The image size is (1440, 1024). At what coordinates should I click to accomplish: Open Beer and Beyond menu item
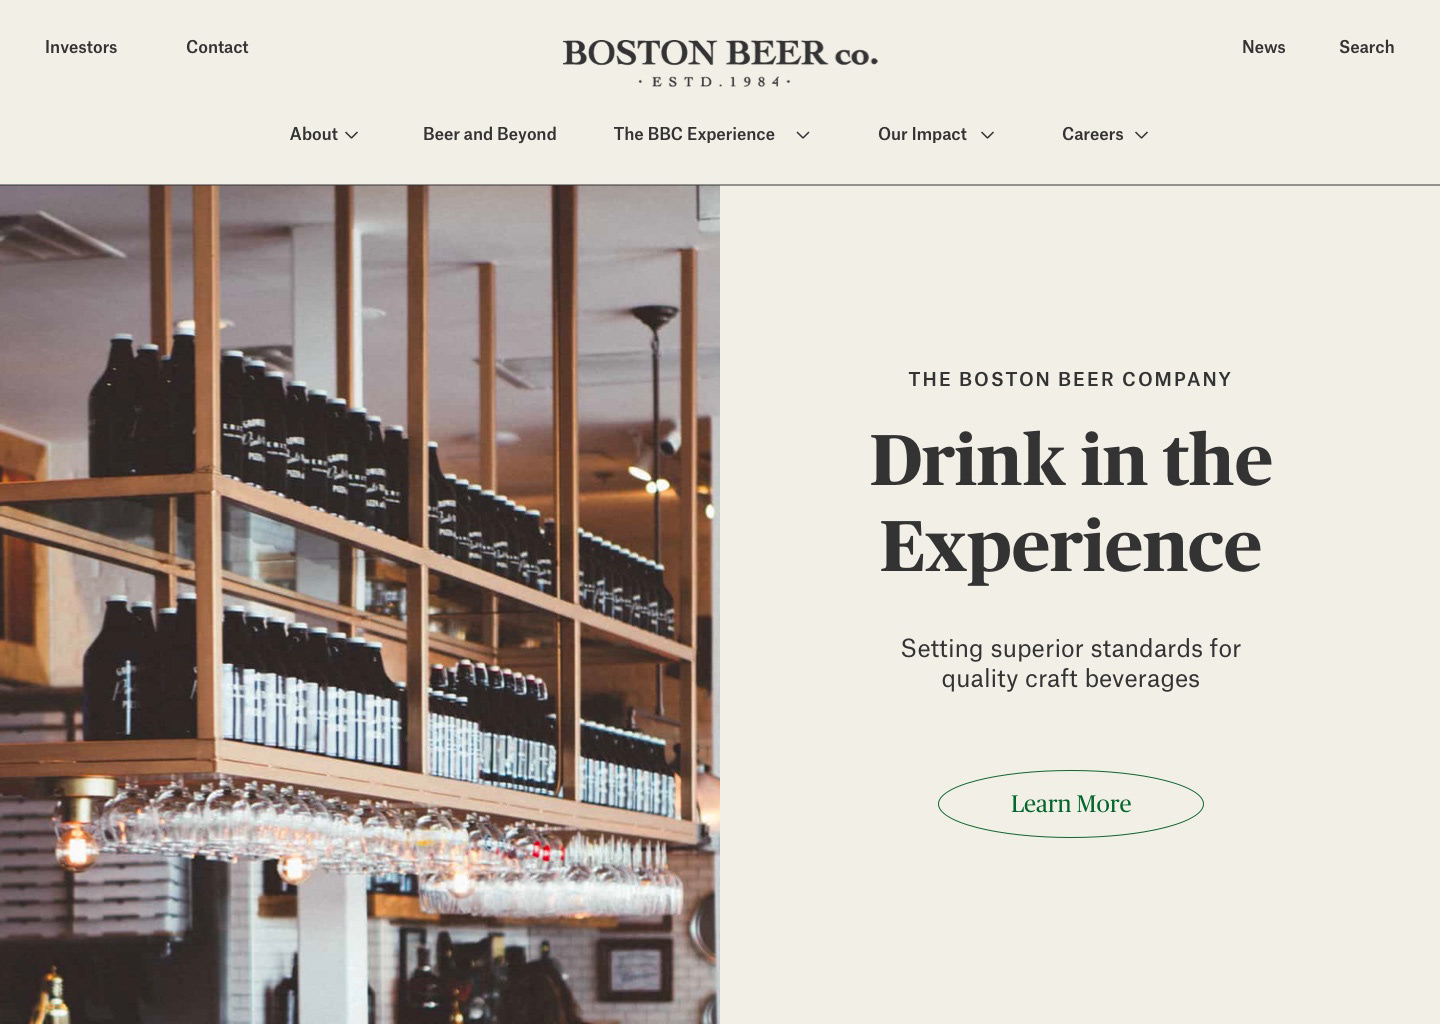click(x=489, y=134)
